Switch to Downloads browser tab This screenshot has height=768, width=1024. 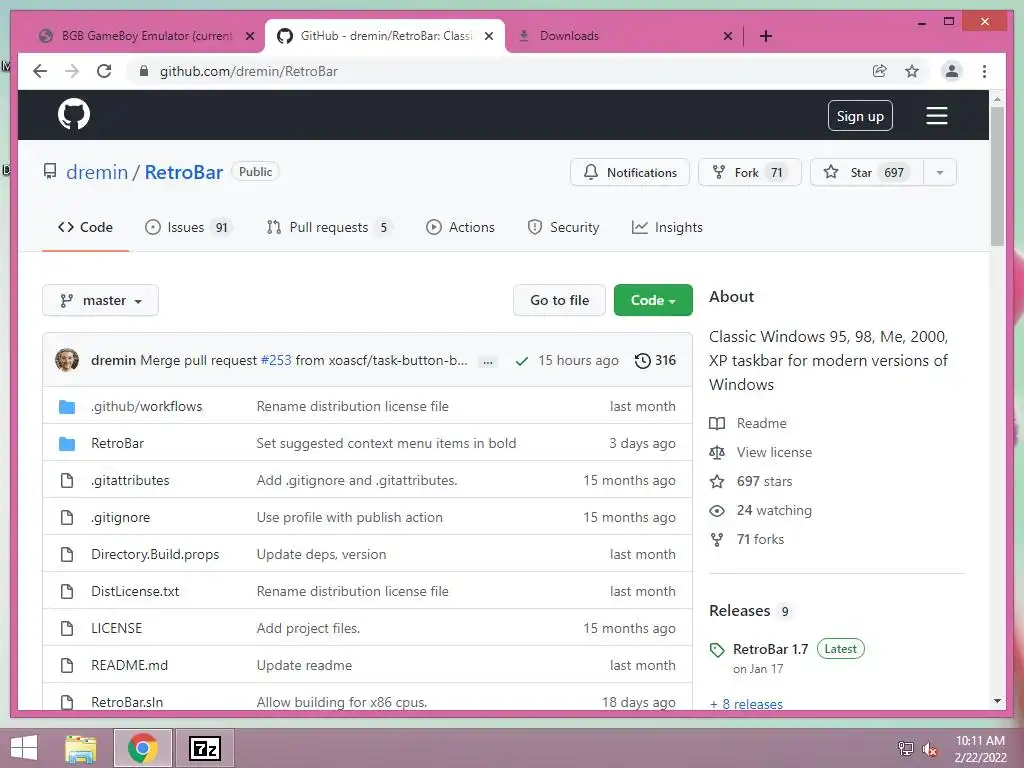(624, 36)
